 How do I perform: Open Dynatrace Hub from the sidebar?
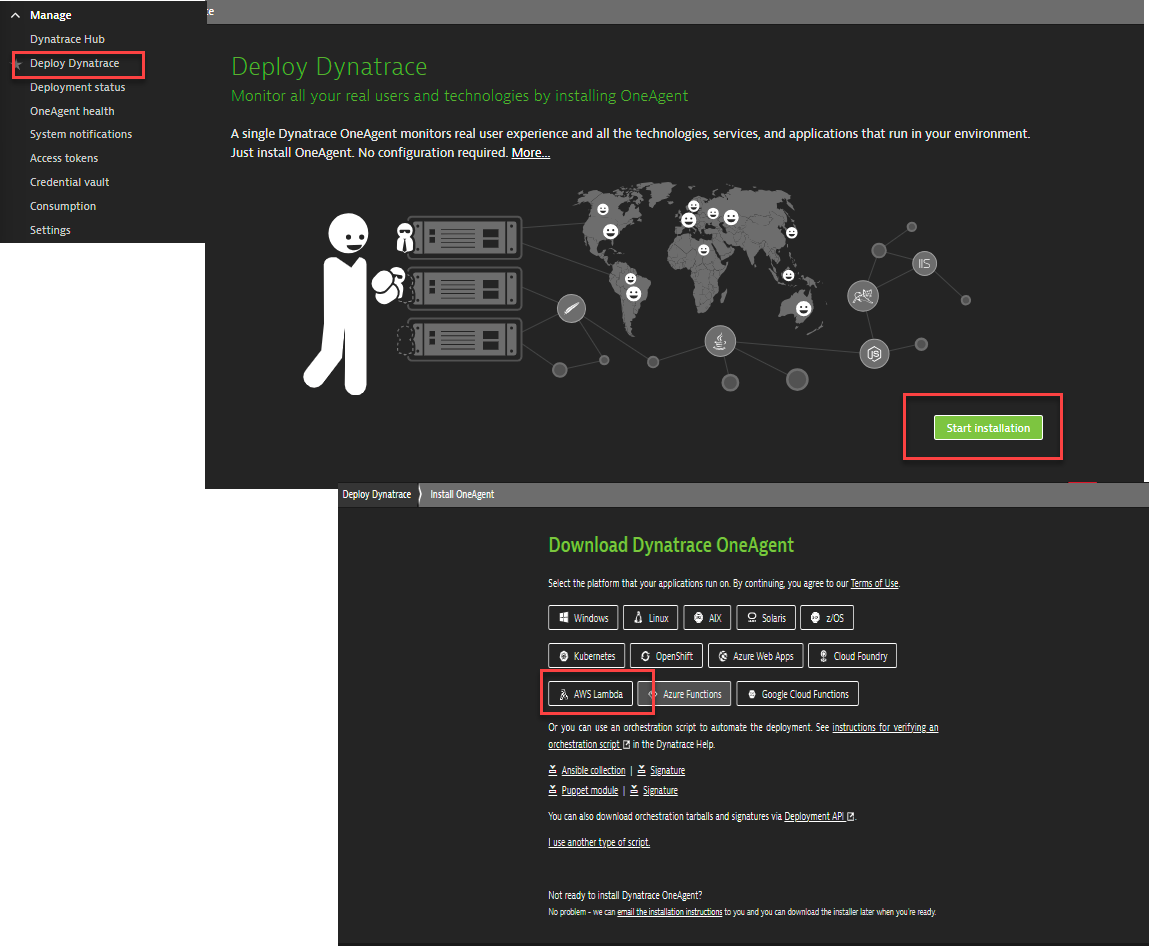pos(67,39)
